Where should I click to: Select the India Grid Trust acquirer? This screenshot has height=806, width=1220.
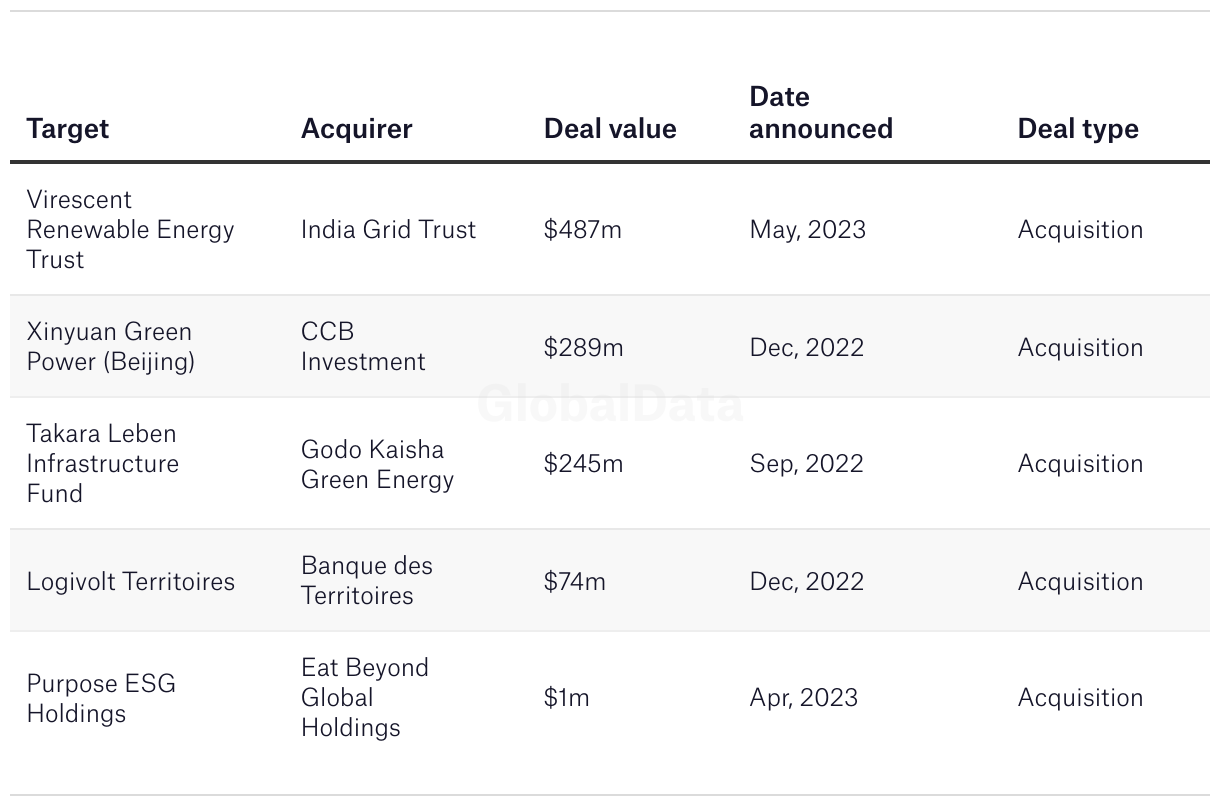(x=389, y=229)
